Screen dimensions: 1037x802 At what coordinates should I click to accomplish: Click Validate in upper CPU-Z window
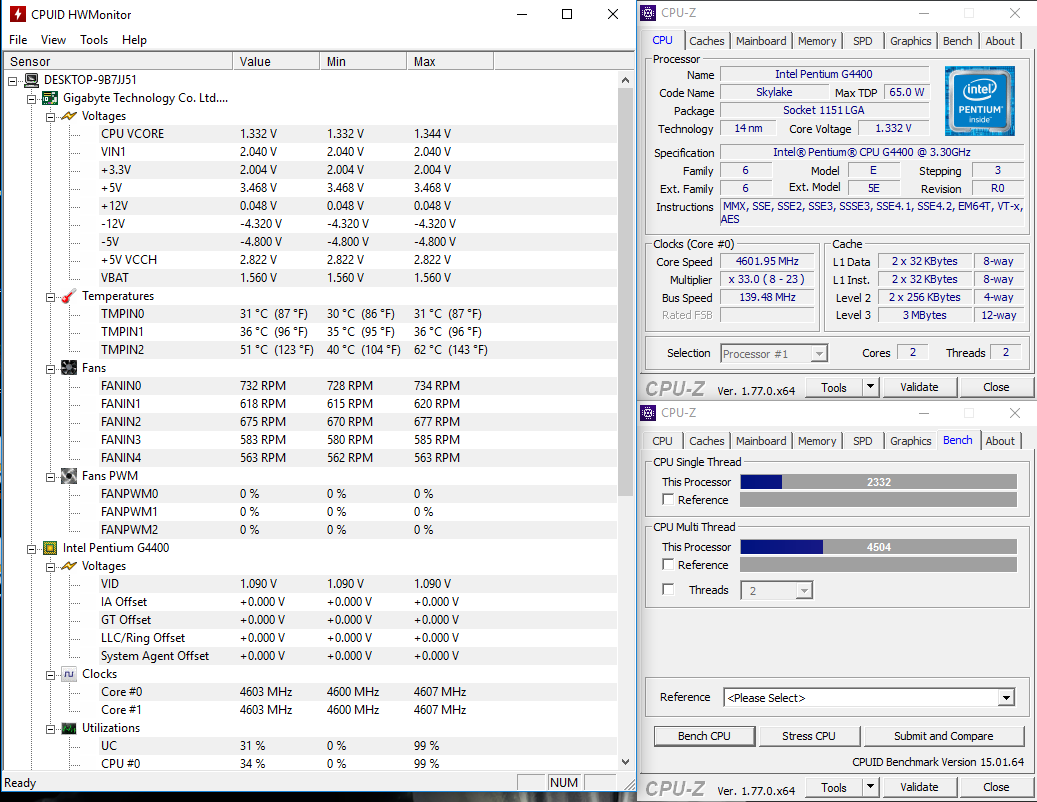coord(919,387)
